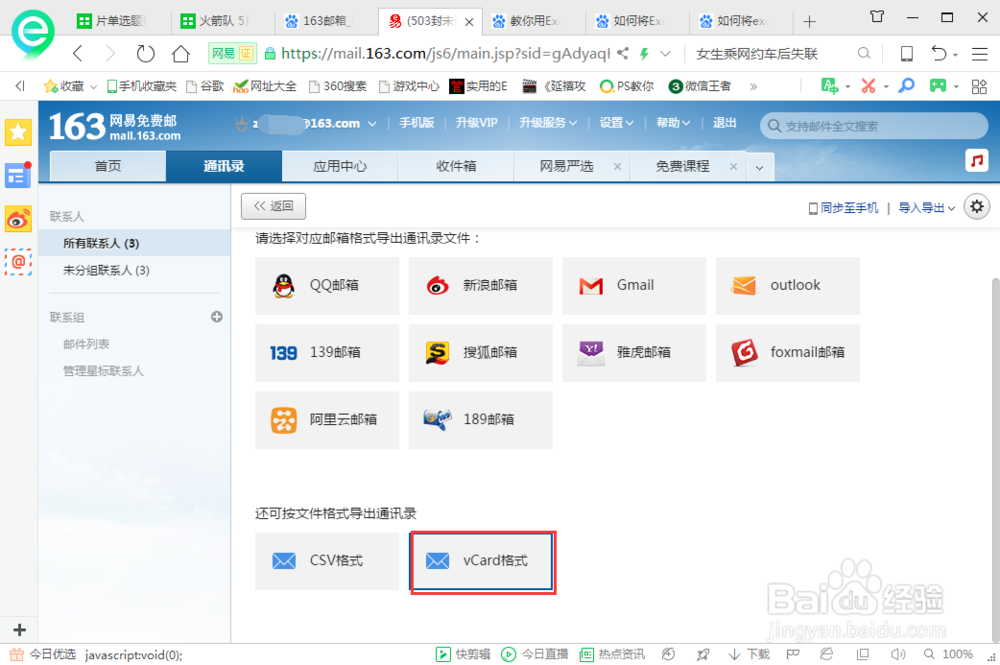Open new browser tab plus button
The width and height of the screenshot is (1000, 665).
click(809, 22)
